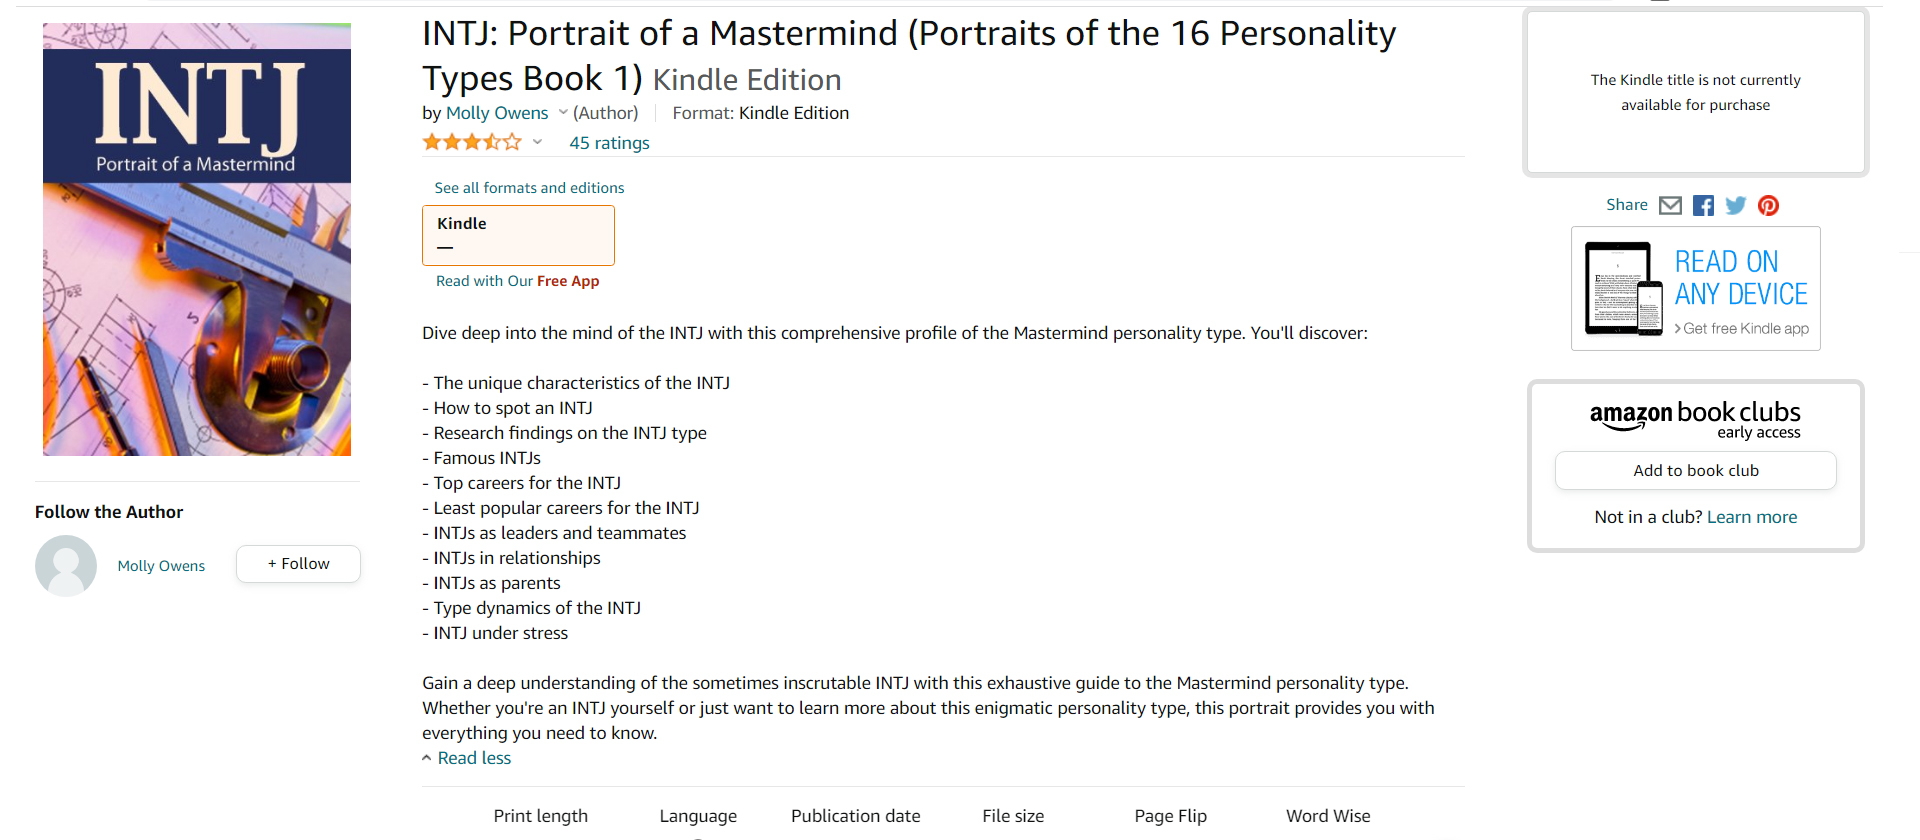
Task: Expand the star ratings breakdown chevron
Action: 537,142
